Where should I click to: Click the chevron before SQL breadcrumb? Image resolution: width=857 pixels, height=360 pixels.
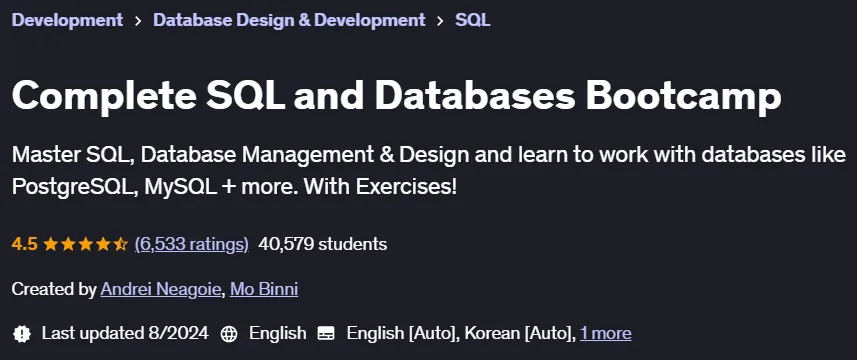(x=440, y=21)
